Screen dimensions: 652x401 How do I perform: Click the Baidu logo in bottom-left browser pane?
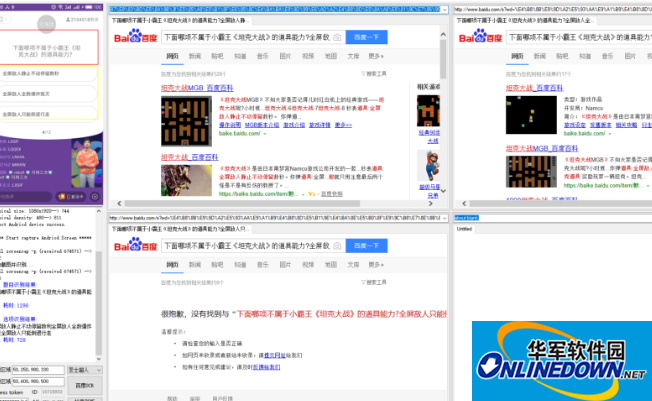(136, 245)
